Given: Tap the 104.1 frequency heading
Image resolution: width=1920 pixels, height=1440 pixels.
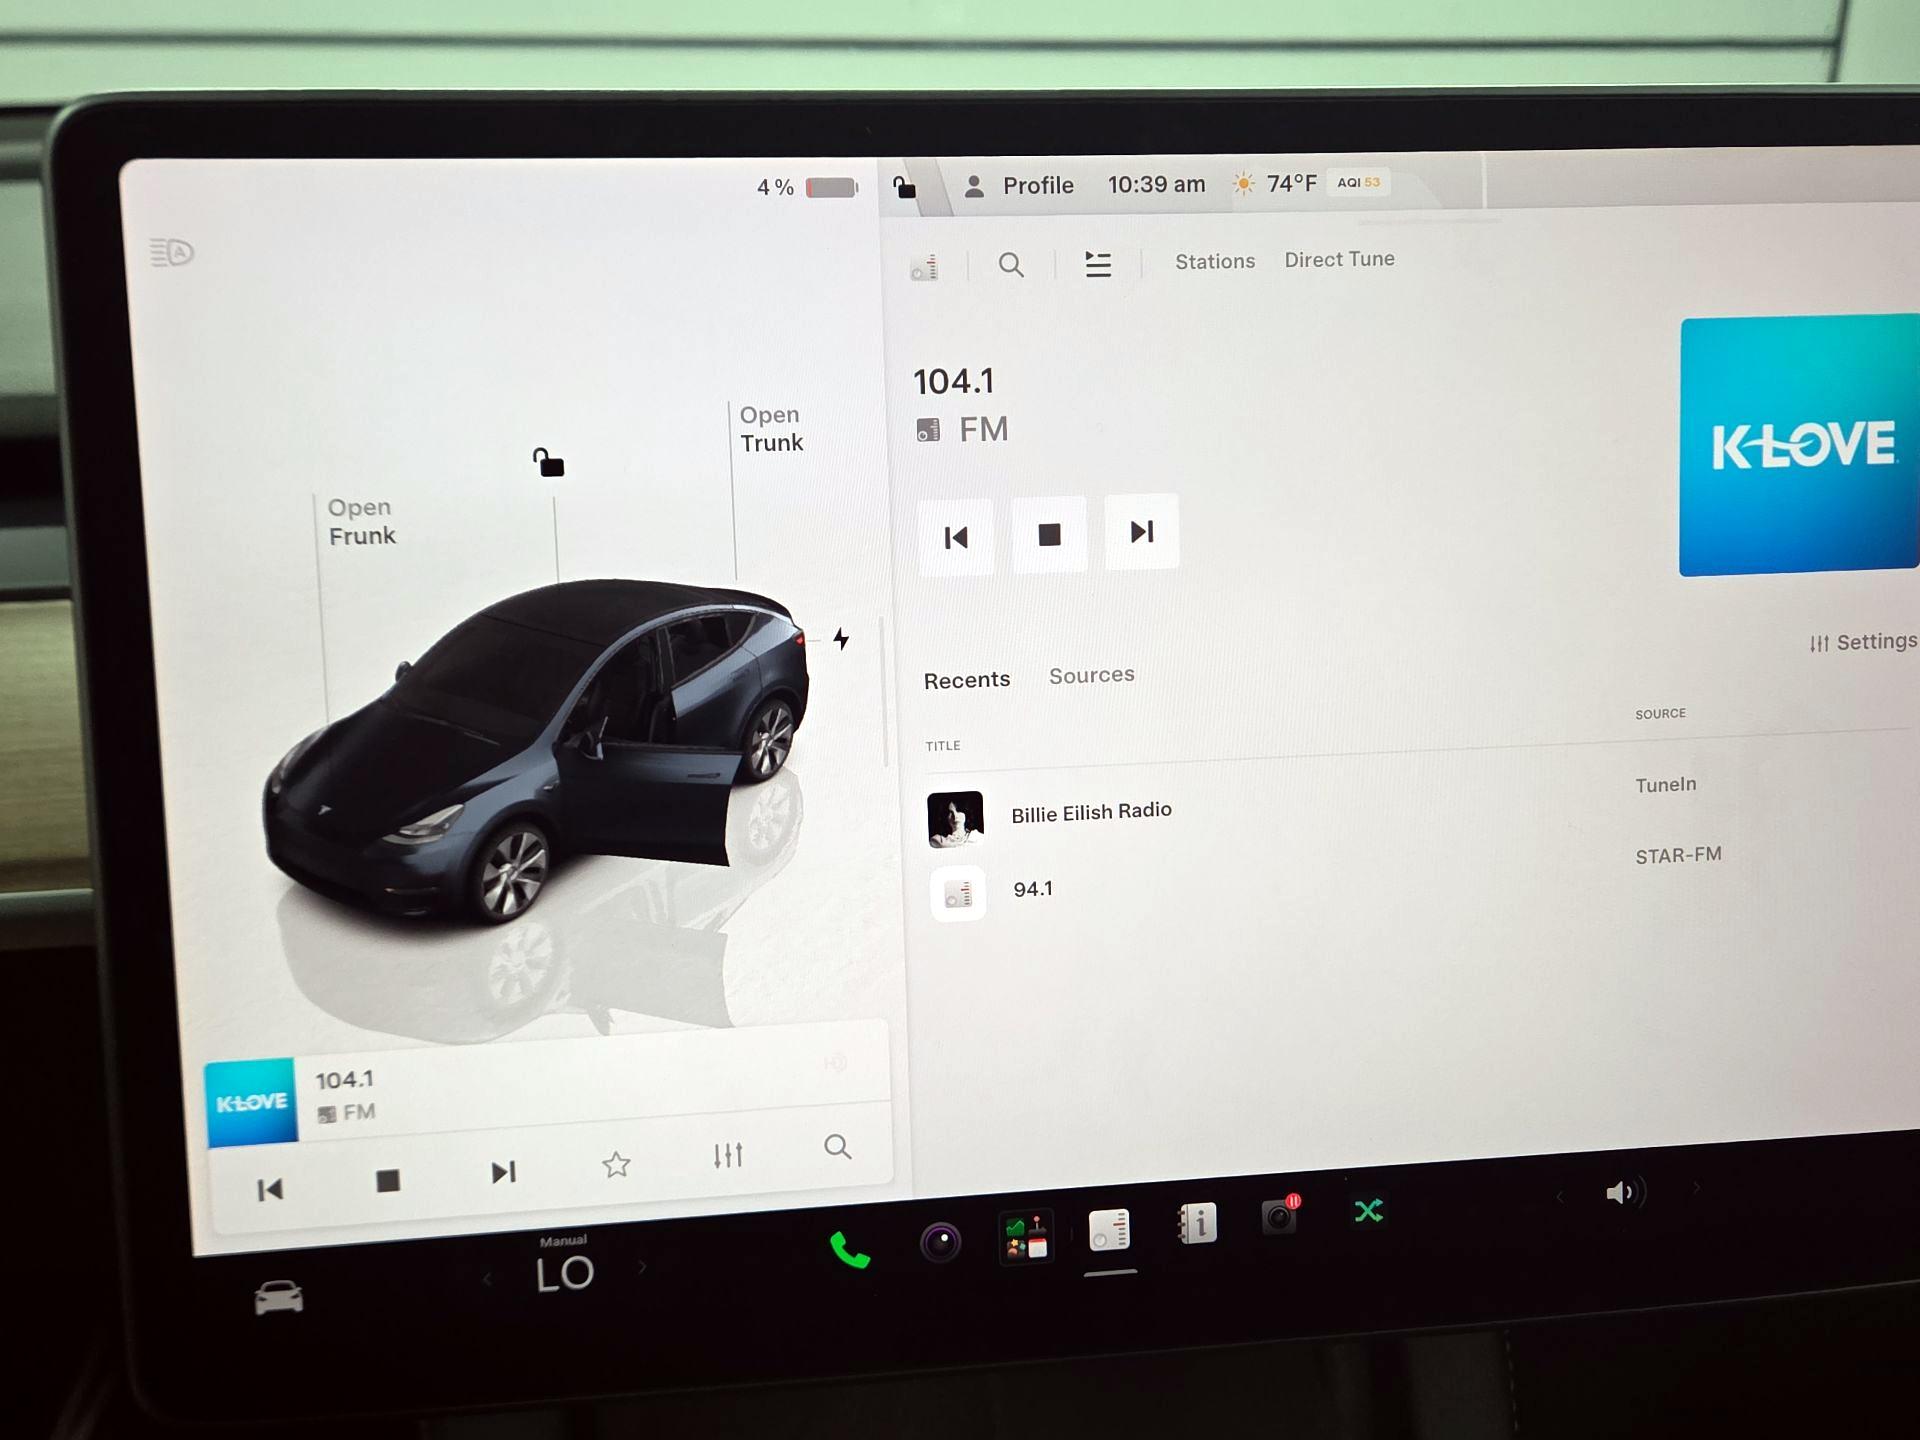Looking at the screenshot, I should click(953, 382).
